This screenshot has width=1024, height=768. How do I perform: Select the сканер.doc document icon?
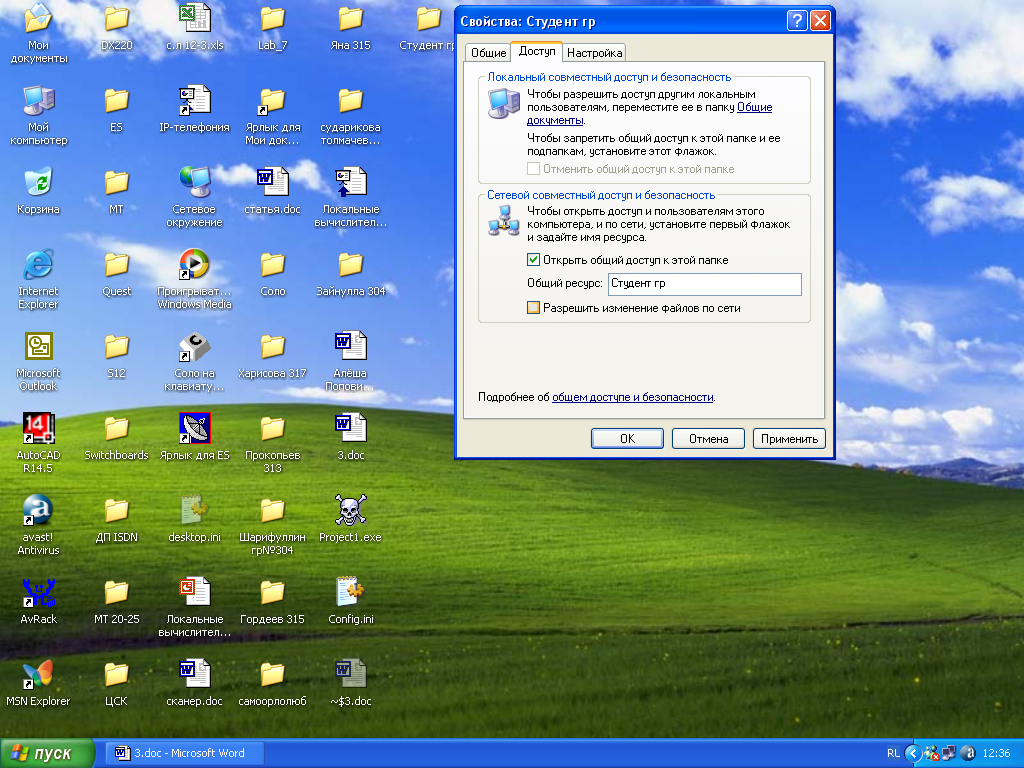(x=195, y=674)
